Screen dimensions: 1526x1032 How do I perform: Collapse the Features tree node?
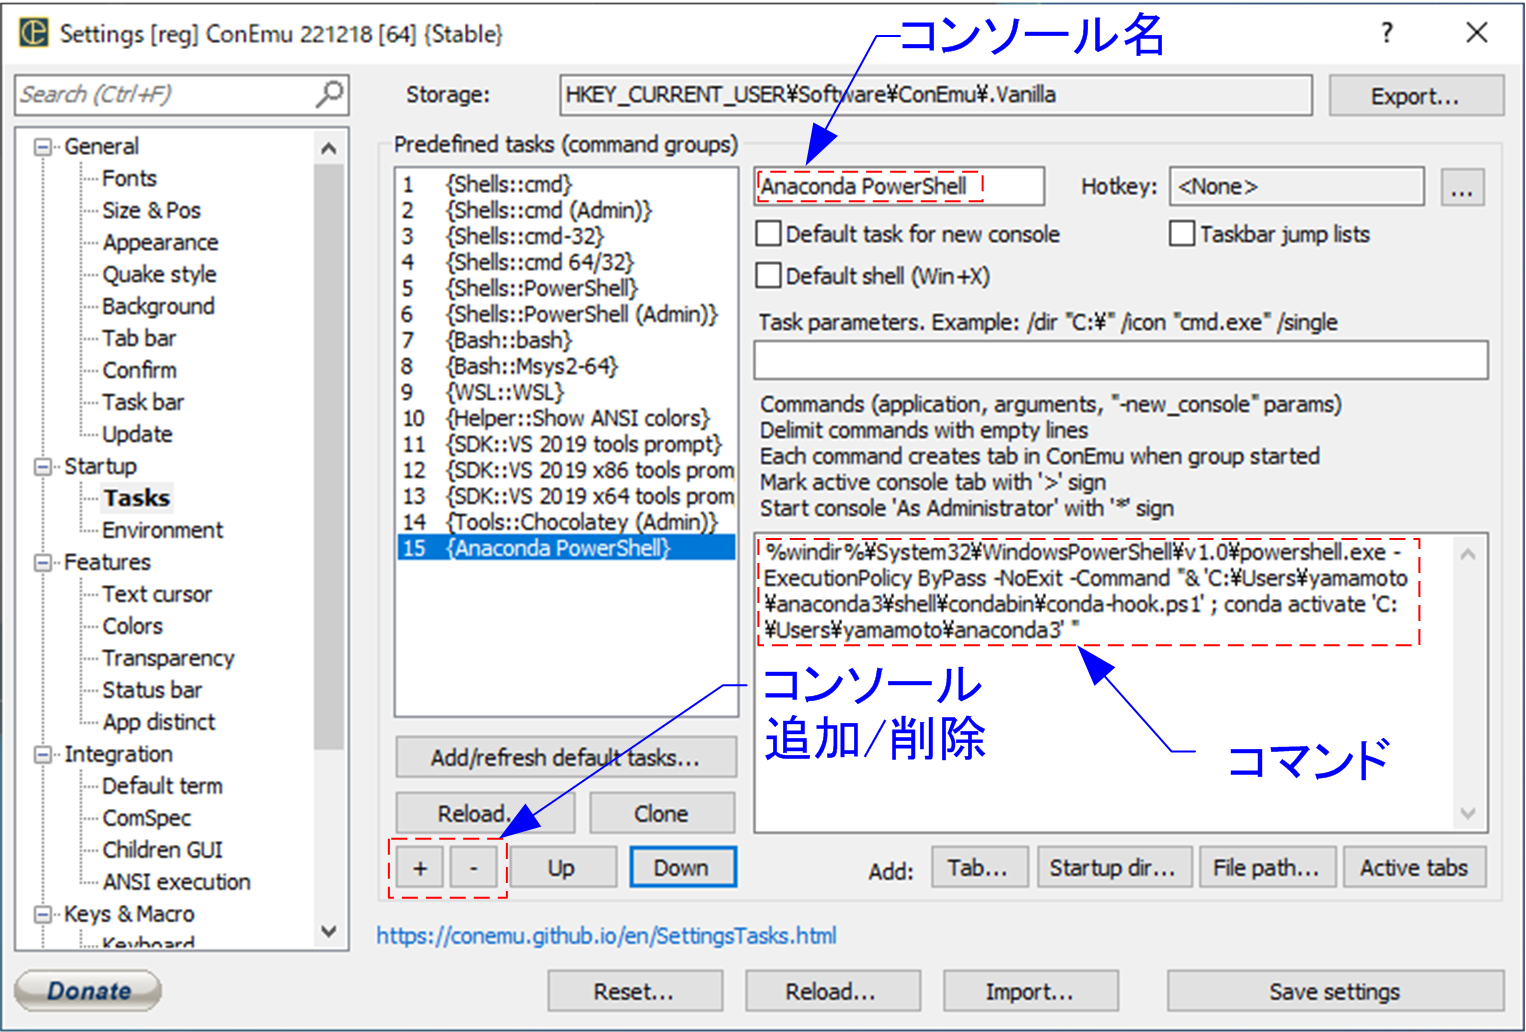(x=43, y=563)
